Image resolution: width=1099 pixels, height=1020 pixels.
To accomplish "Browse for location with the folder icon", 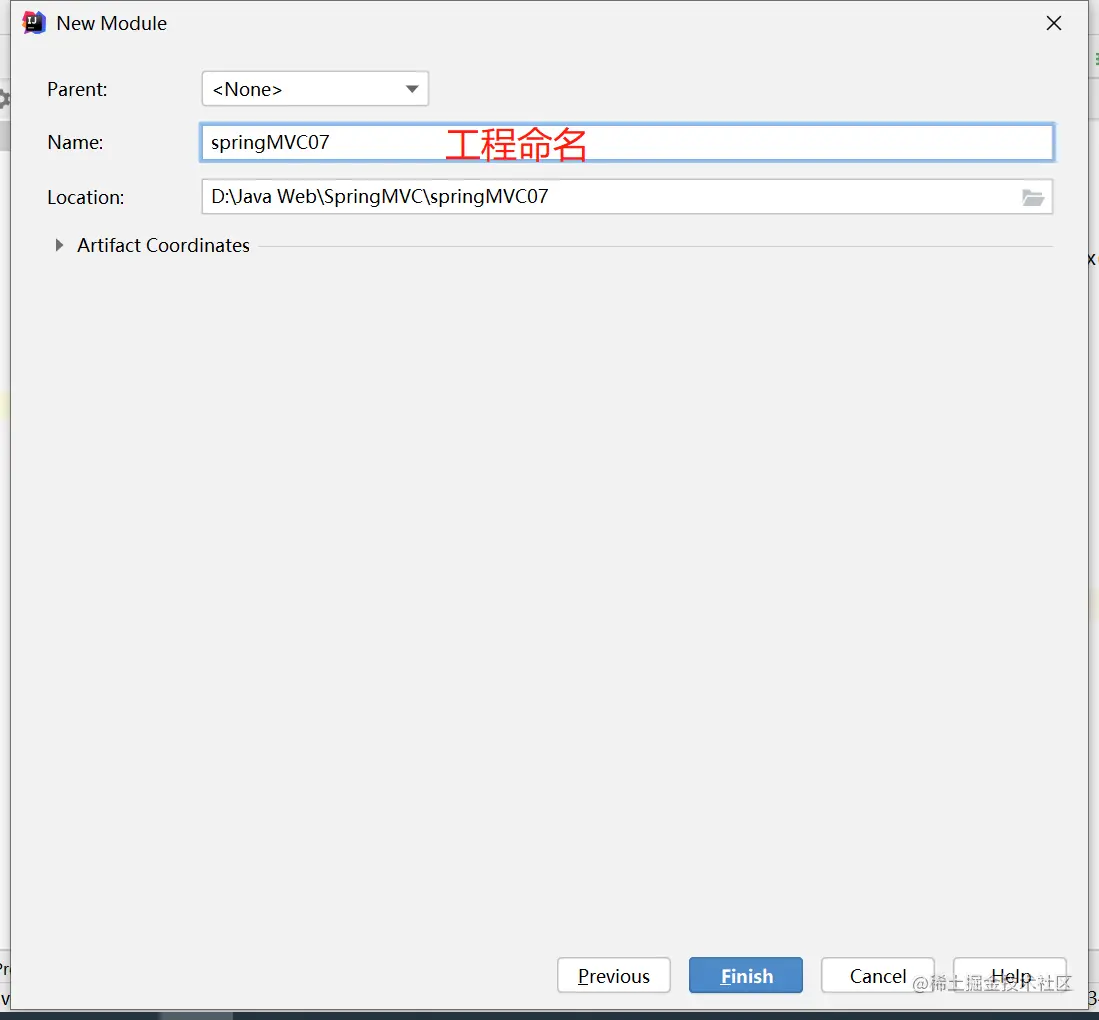I will pyautogui.click(x=1032, y=198).
